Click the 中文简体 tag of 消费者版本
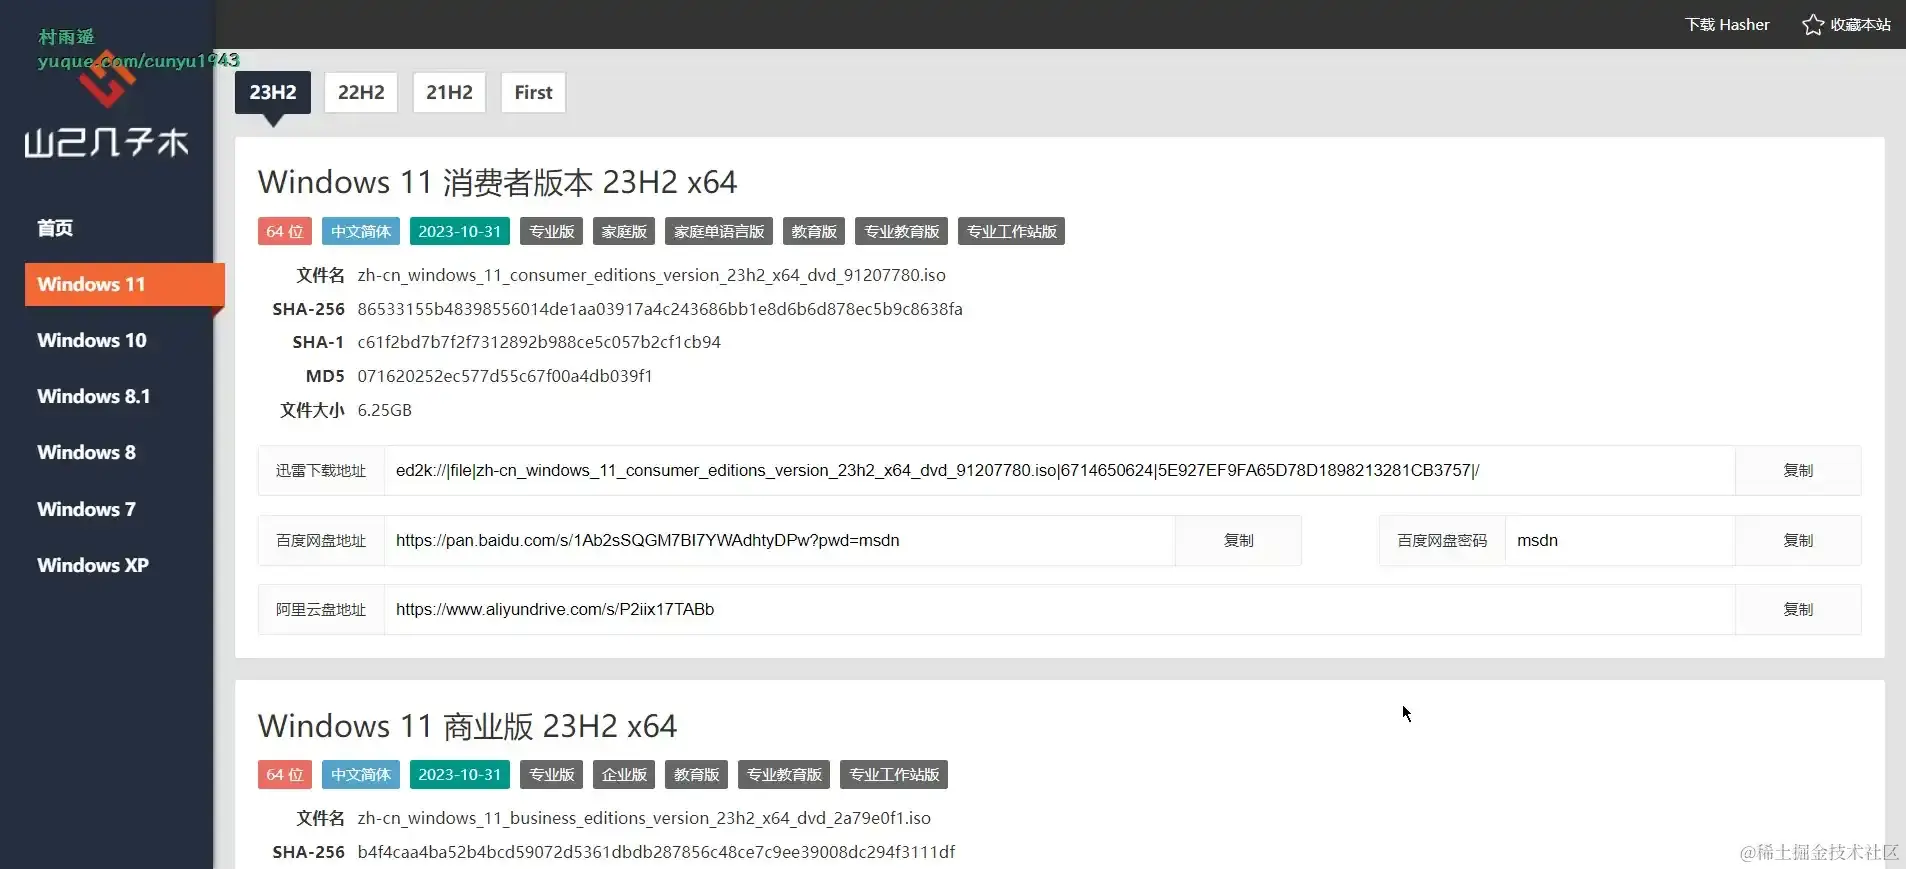Viewport: 1906px width, 869px height. [x=361, y=231]
